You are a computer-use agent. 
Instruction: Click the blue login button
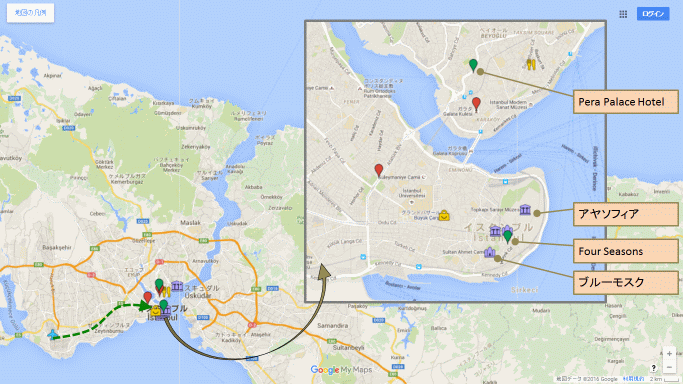pos(653,14)
